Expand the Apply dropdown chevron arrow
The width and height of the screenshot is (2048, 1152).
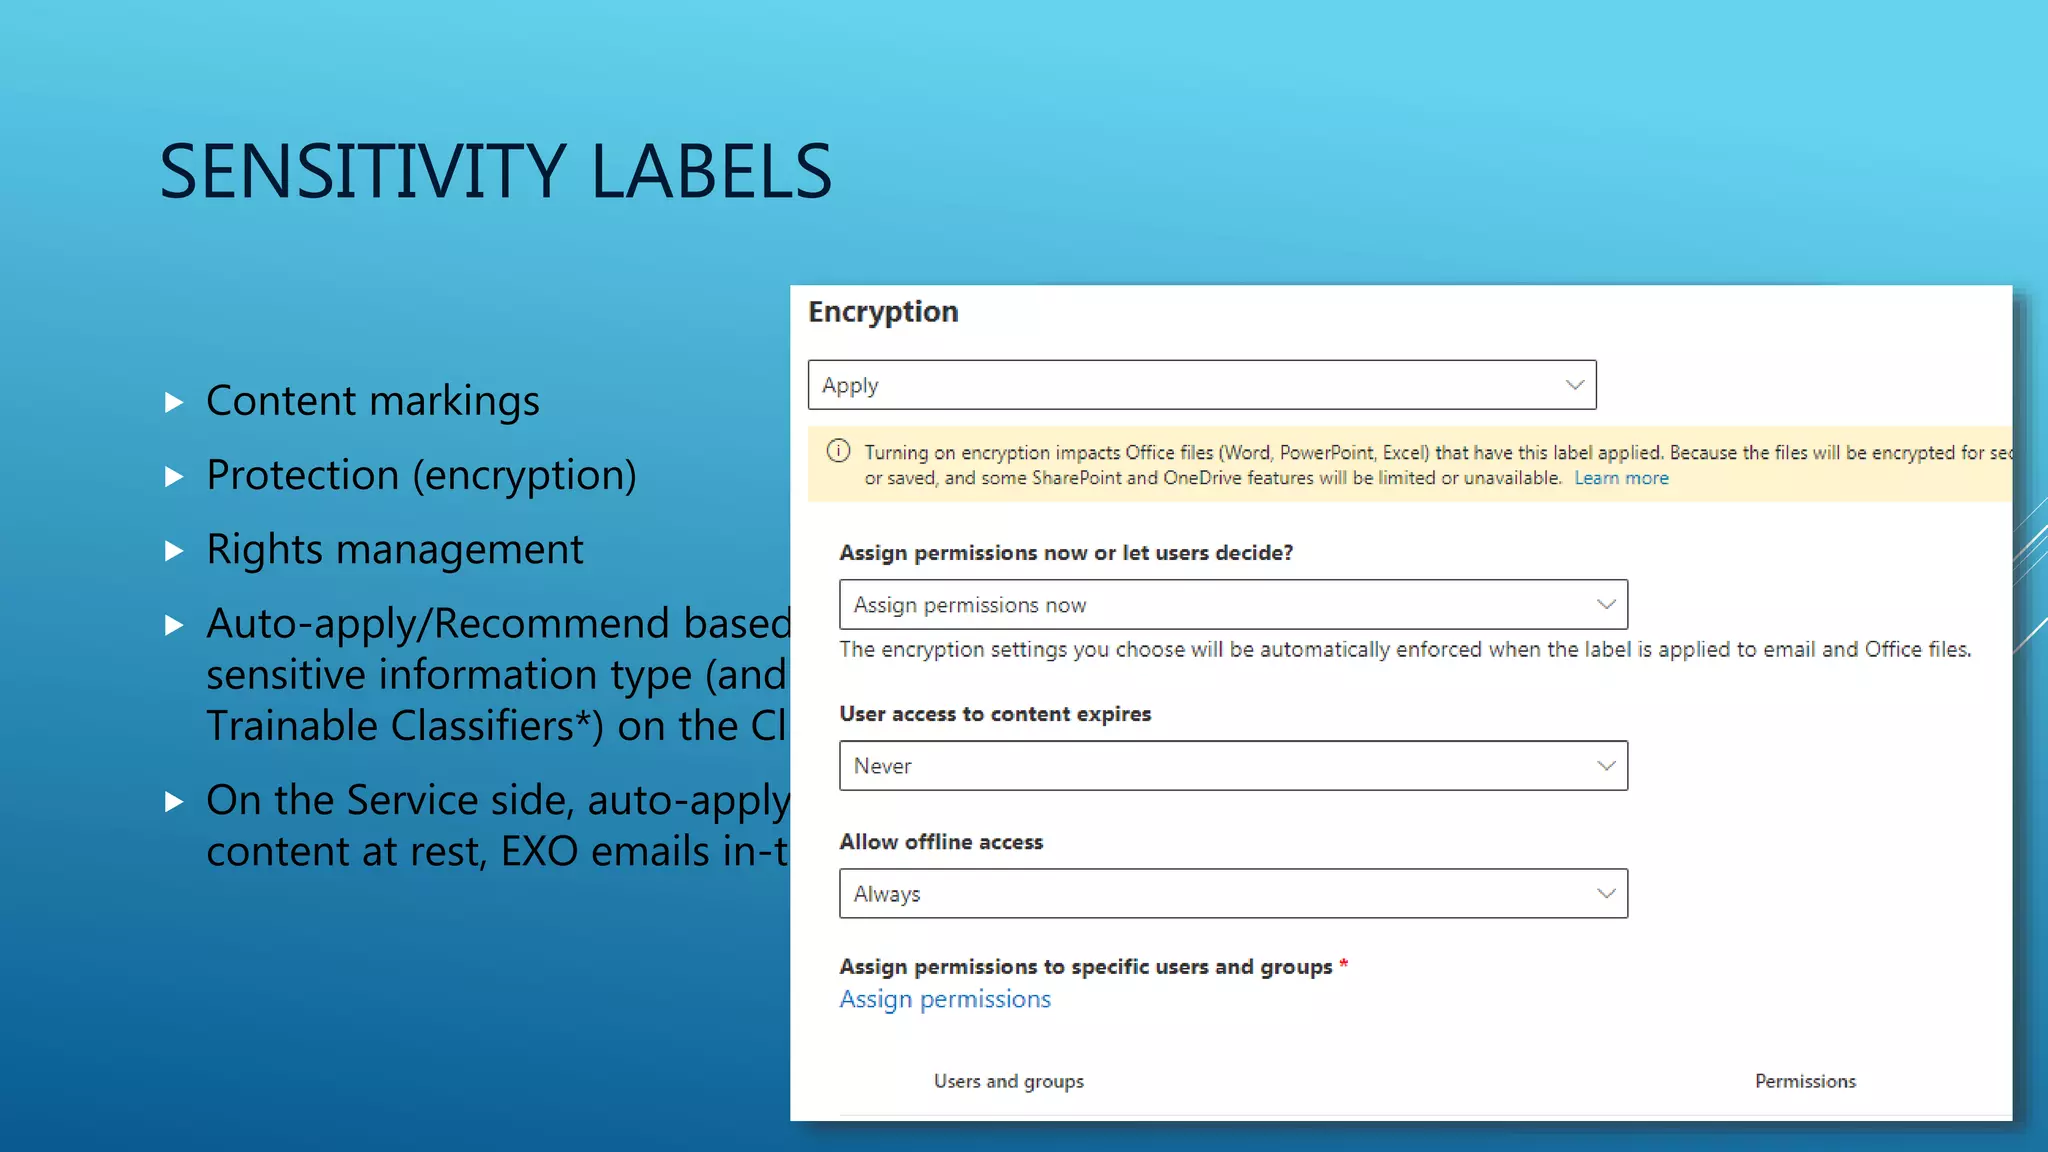click(x=1574, y=385)
